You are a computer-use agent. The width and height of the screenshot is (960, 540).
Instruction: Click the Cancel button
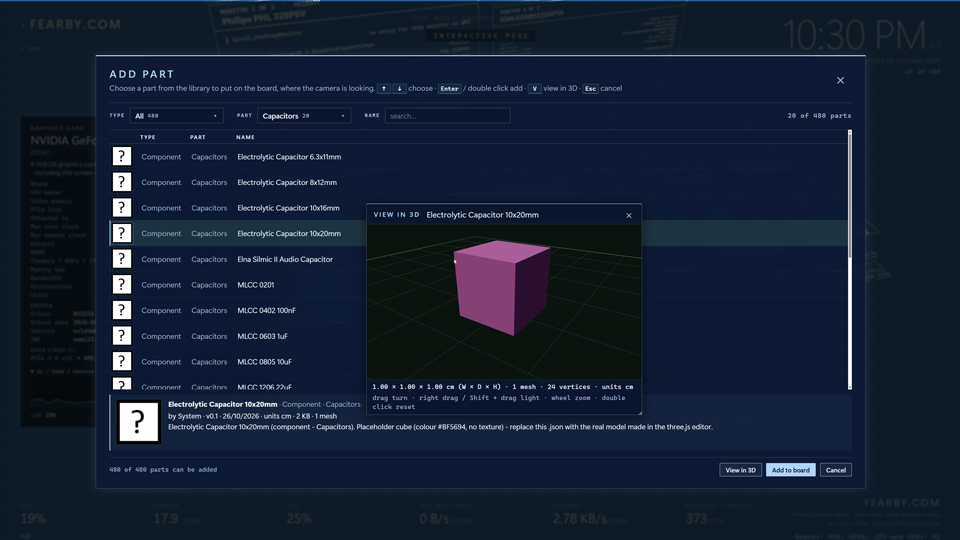tap(836, 470)
